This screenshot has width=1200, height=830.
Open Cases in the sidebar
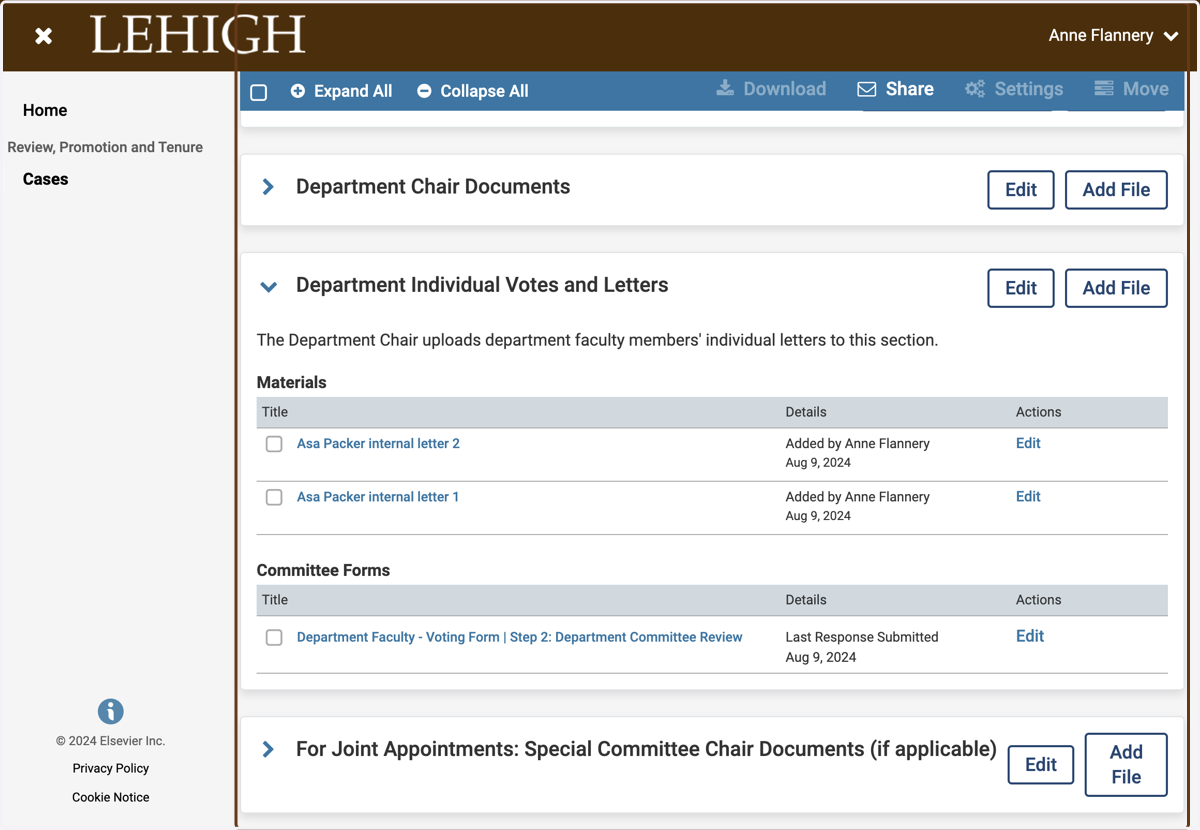click(46, 179)
